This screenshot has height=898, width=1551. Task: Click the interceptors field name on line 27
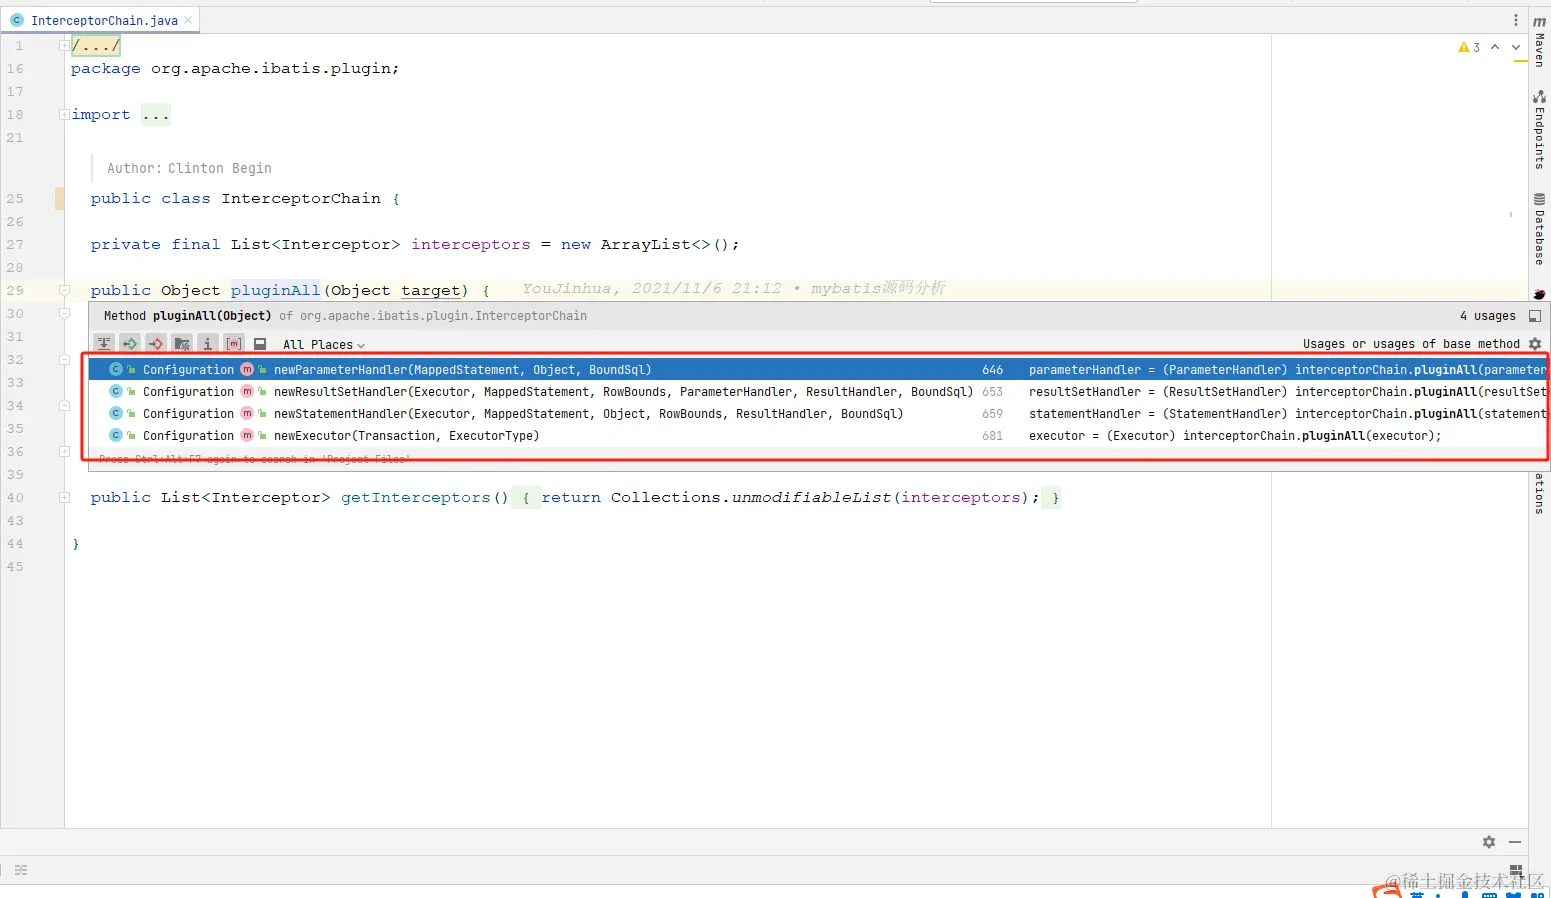[x=471, y=245]
